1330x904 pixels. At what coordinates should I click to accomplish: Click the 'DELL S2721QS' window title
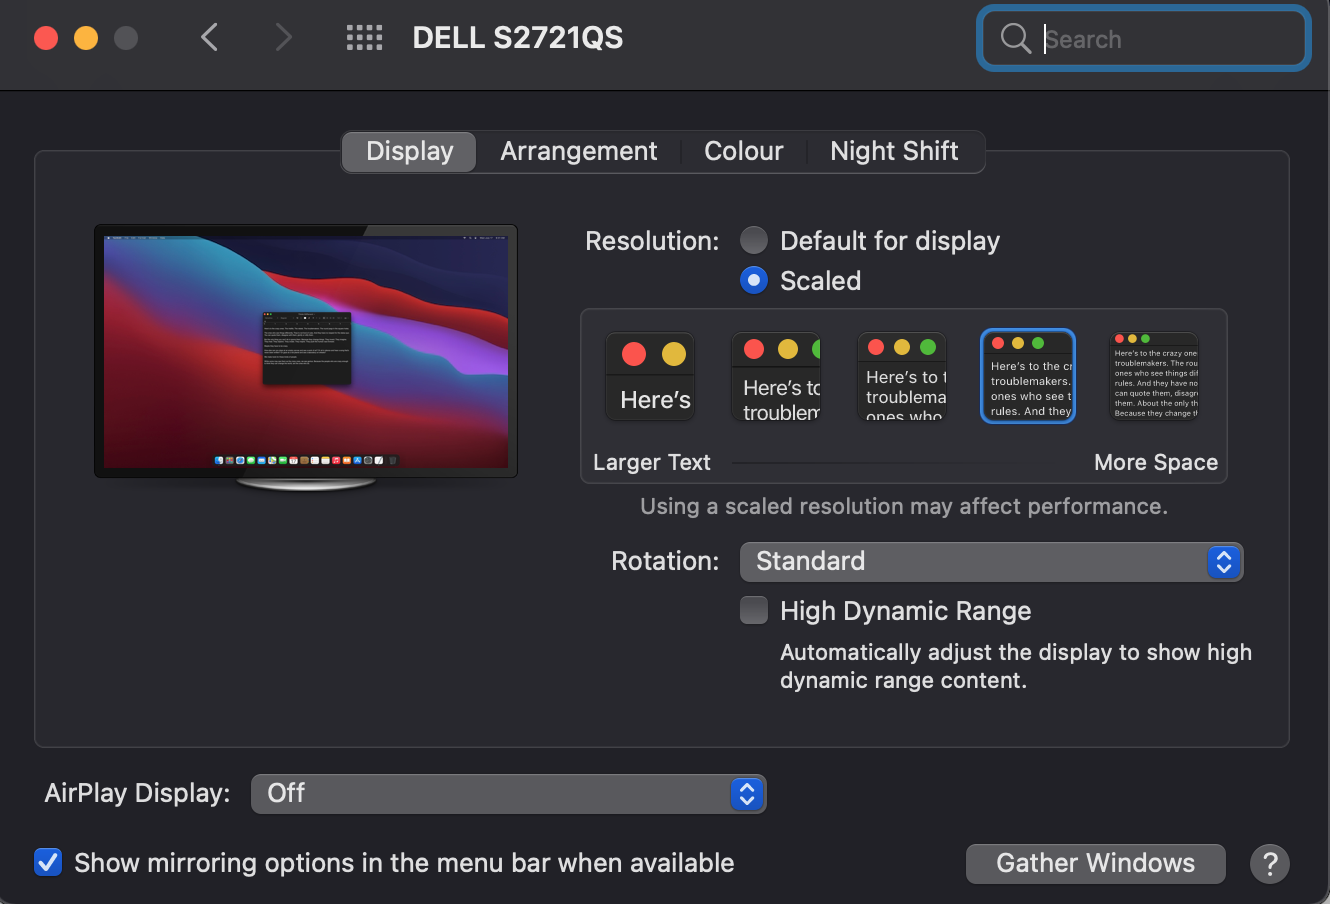pos(518,38)
